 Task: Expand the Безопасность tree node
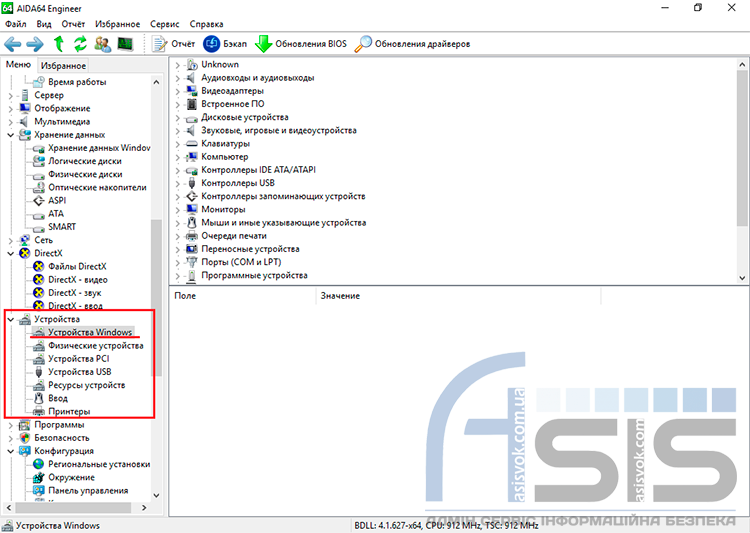pos(11,438)
